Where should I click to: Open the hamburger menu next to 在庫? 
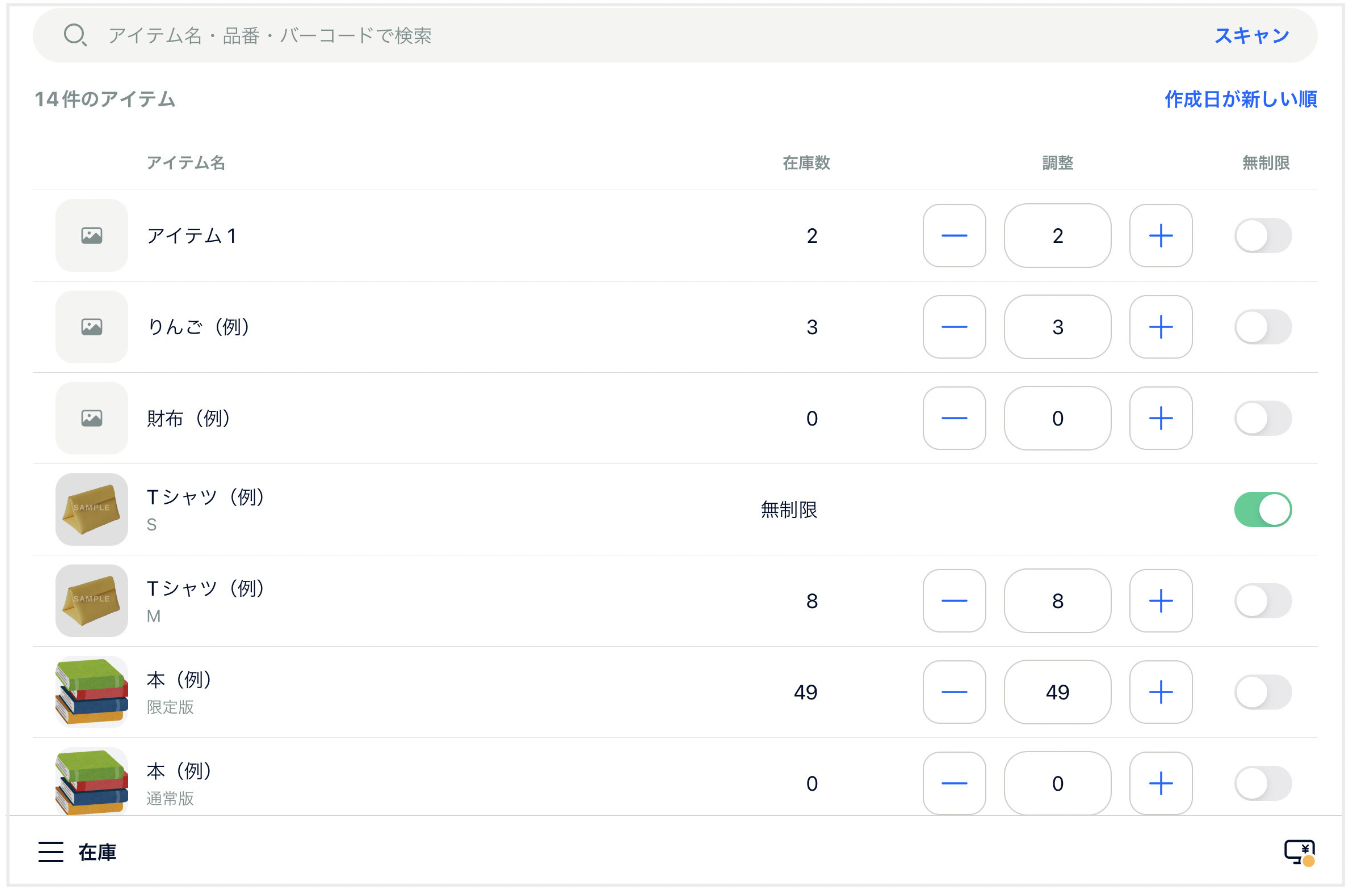click(51, 852)
